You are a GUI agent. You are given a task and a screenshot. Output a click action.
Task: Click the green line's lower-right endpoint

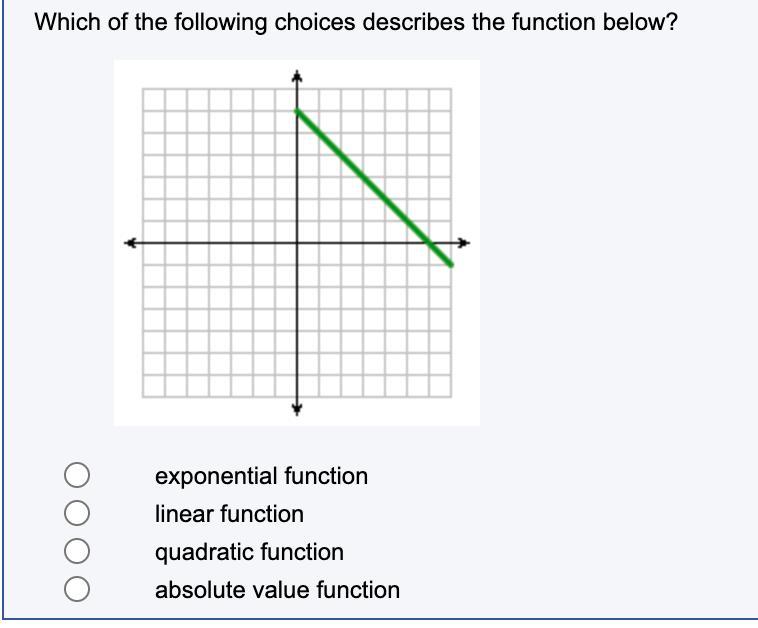coord(450,264)
